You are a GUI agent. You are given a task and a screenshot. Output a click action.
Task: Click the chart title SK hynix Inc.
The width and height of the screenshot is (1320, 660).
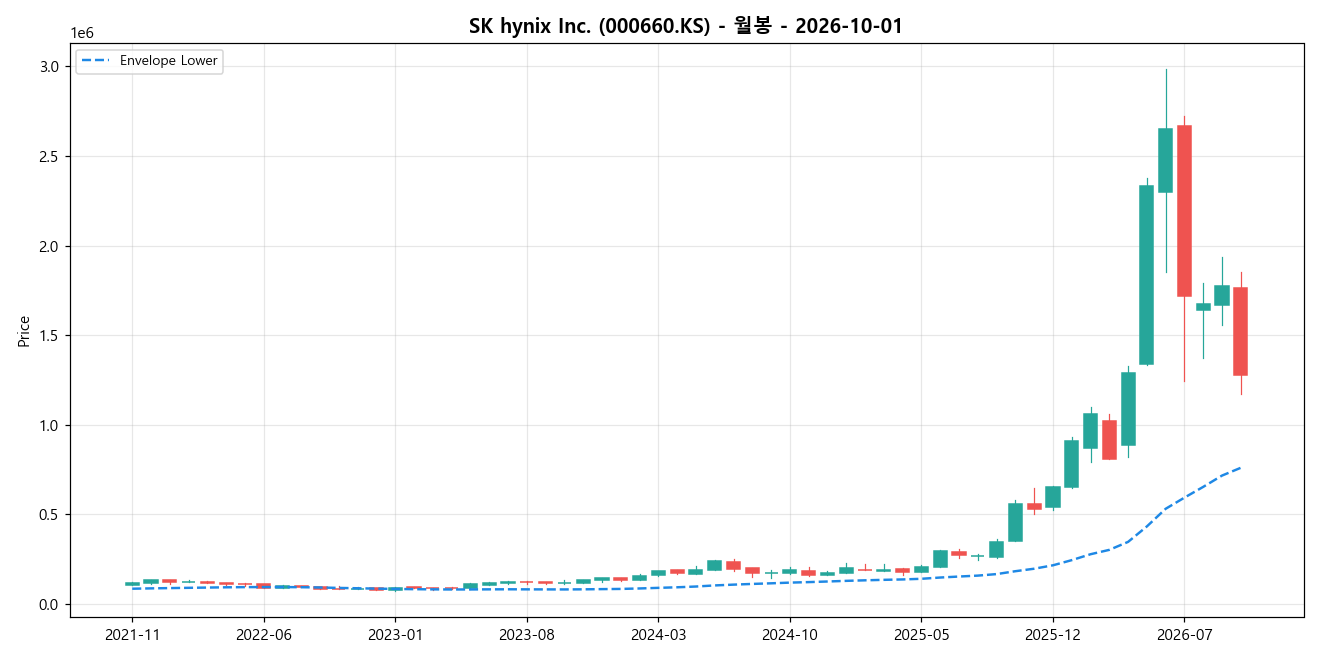tap(686, 26)
